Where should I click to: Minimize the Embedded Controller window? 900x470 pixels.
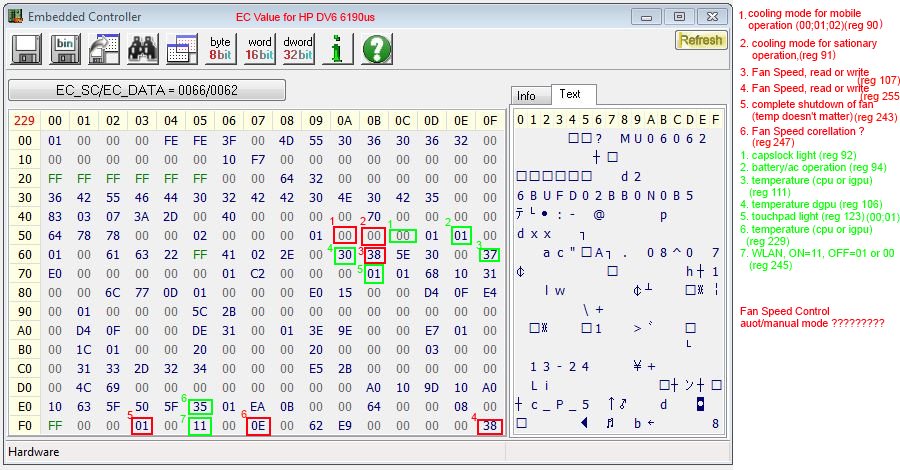[646, 17]
